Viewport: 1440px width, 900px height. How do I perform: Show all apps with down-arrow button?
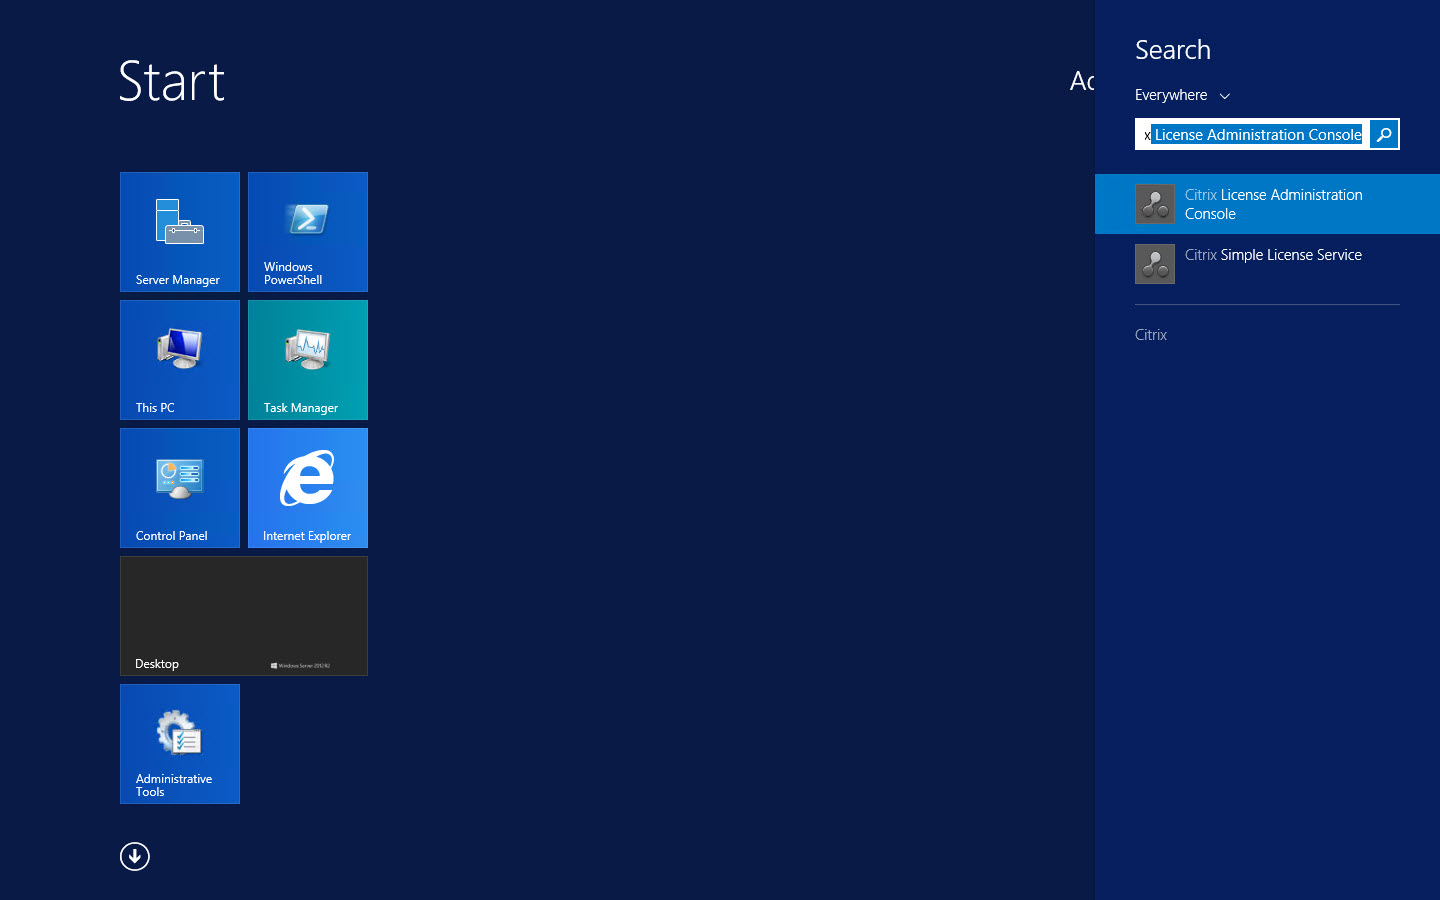click(135, 857)
